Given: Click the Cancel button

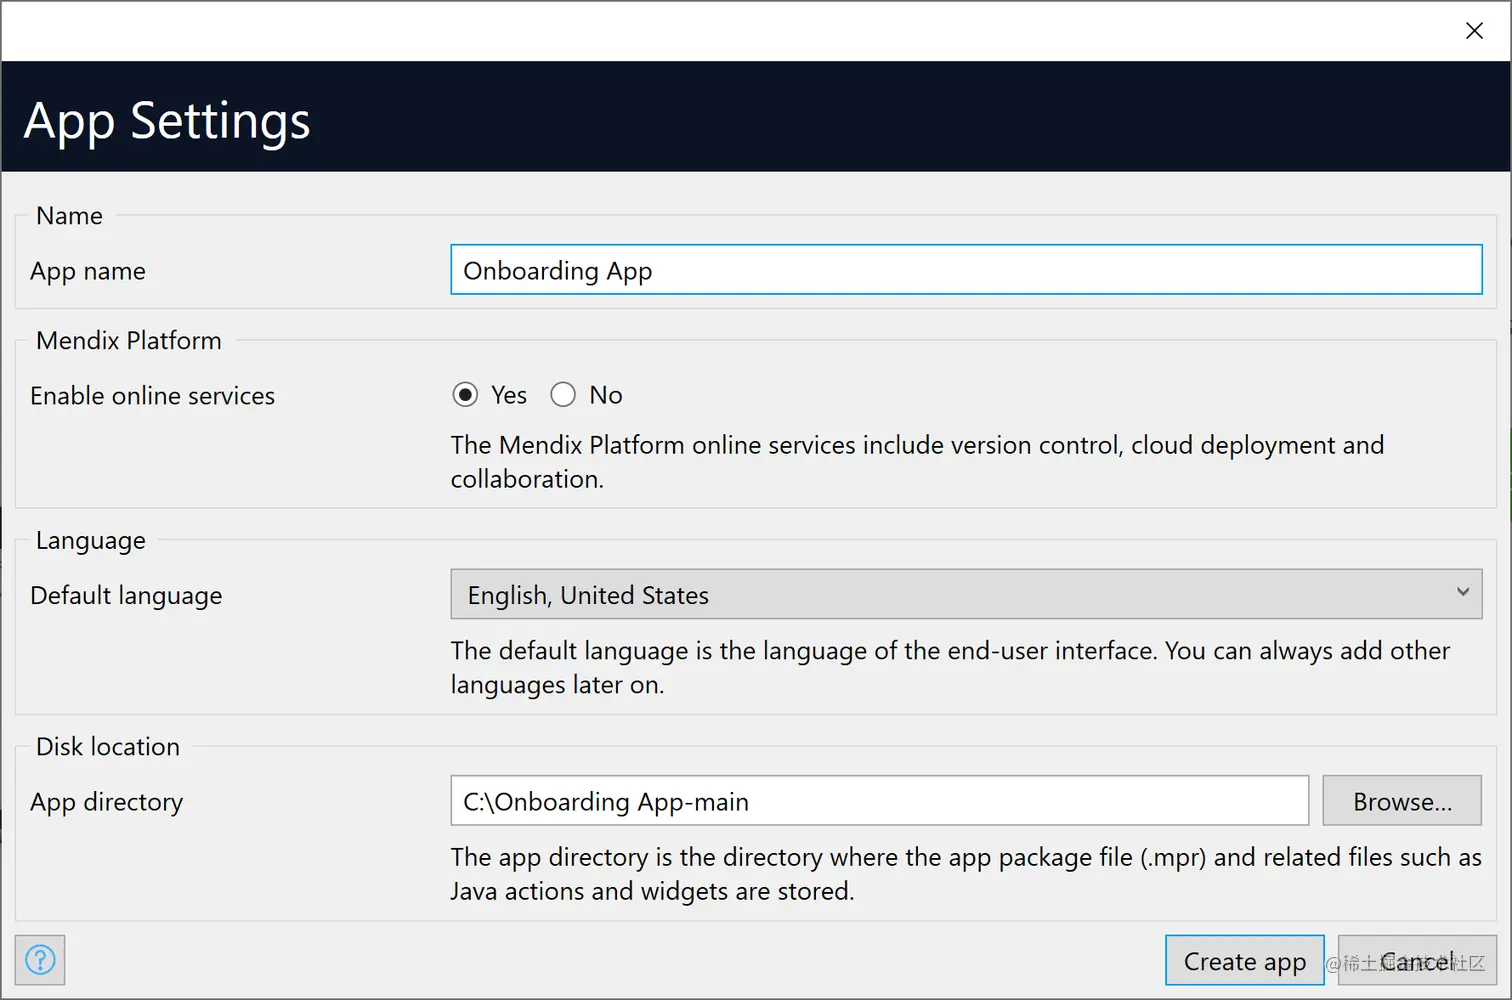Looking at the screenshot, I should tap(1416, 961).
